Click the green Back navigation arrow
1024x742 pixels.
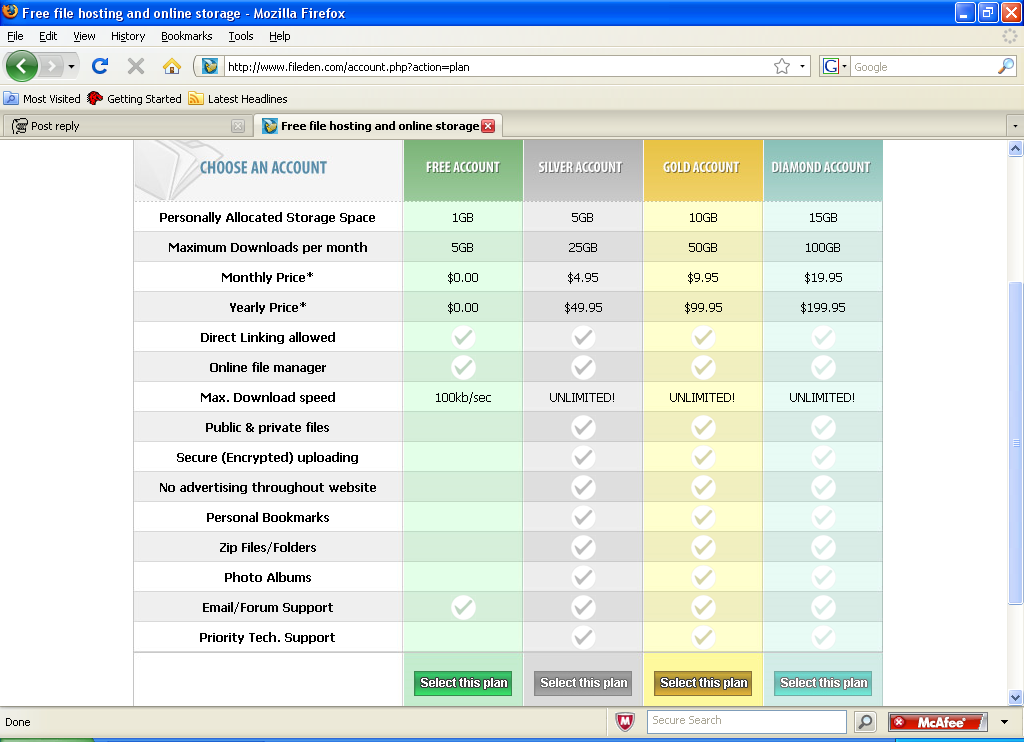pyautogui.click(x=22, y=66)
